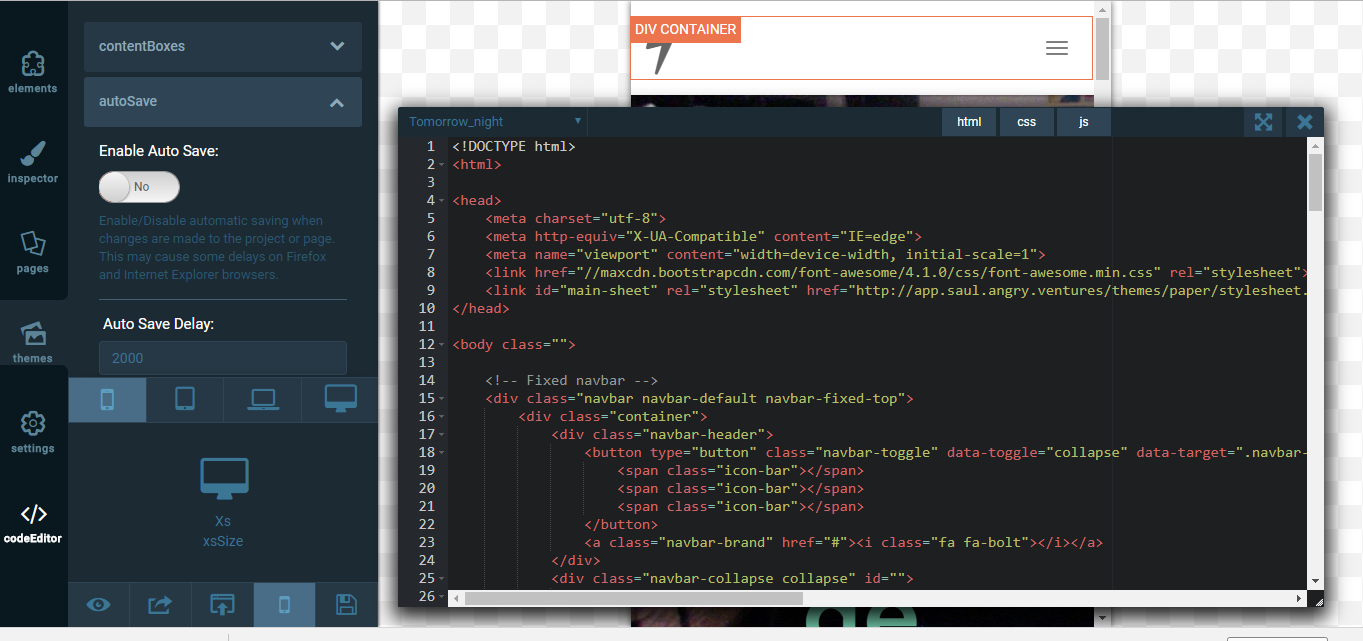Click the floppy disk save icon
The height and width of the screenshot is (641, 1363).
(346, 604)
